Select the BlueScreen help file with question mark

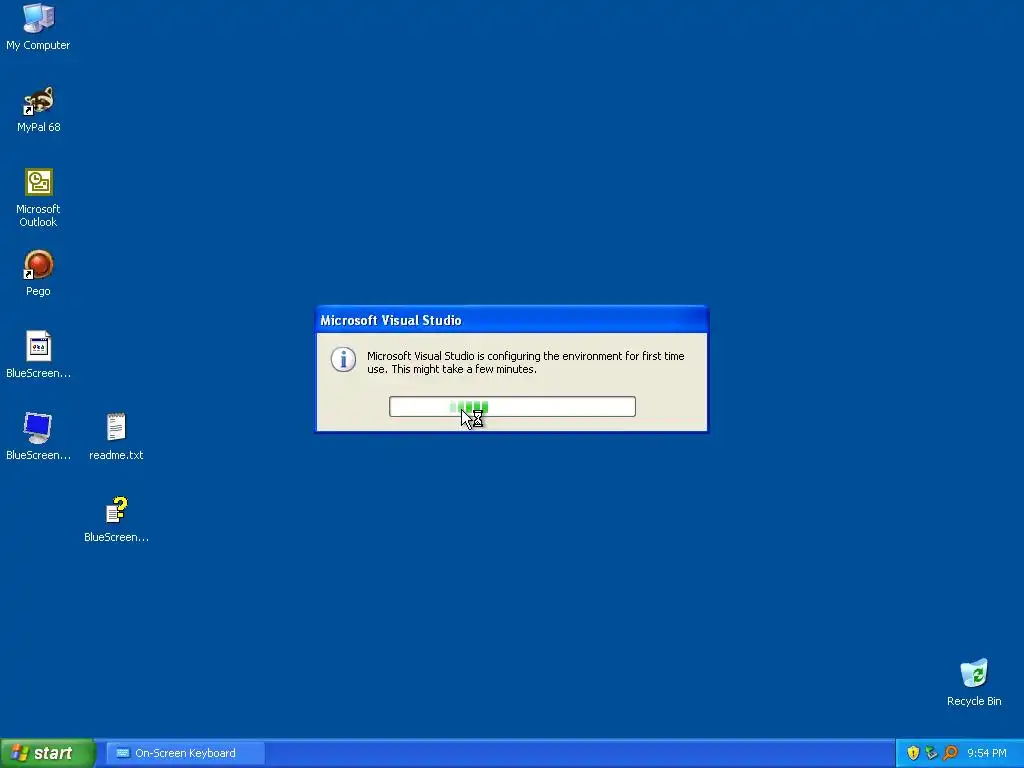tap(116, 519)
